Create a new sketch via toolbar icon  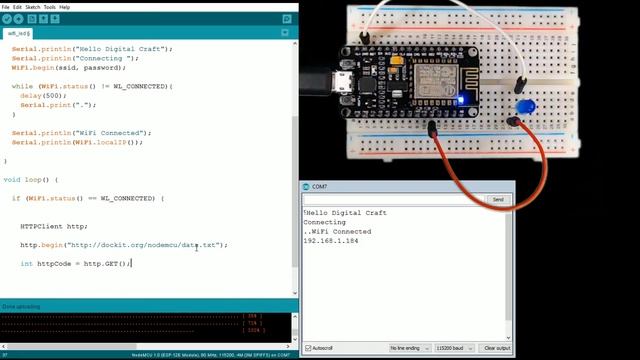(x=32, y=19)
